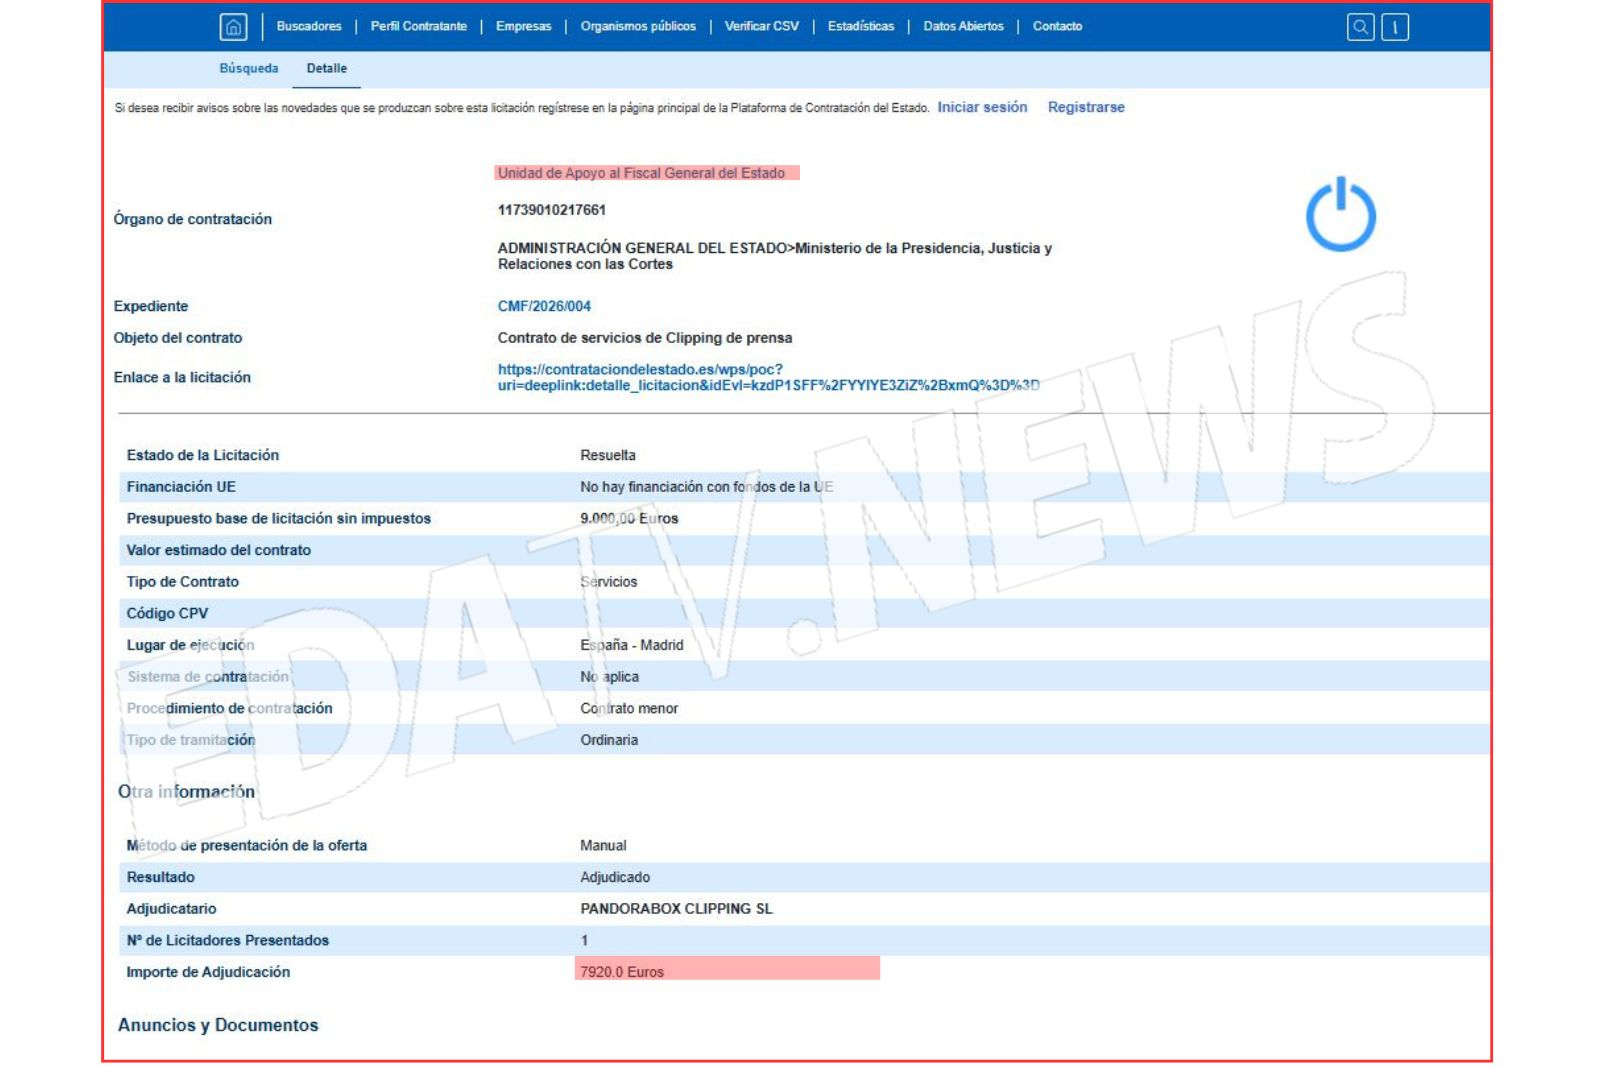Viewport: 1600px width, 1067px height.
Task: Open the contrataciondelestado.es licitación deeplink
Action: 768,377
